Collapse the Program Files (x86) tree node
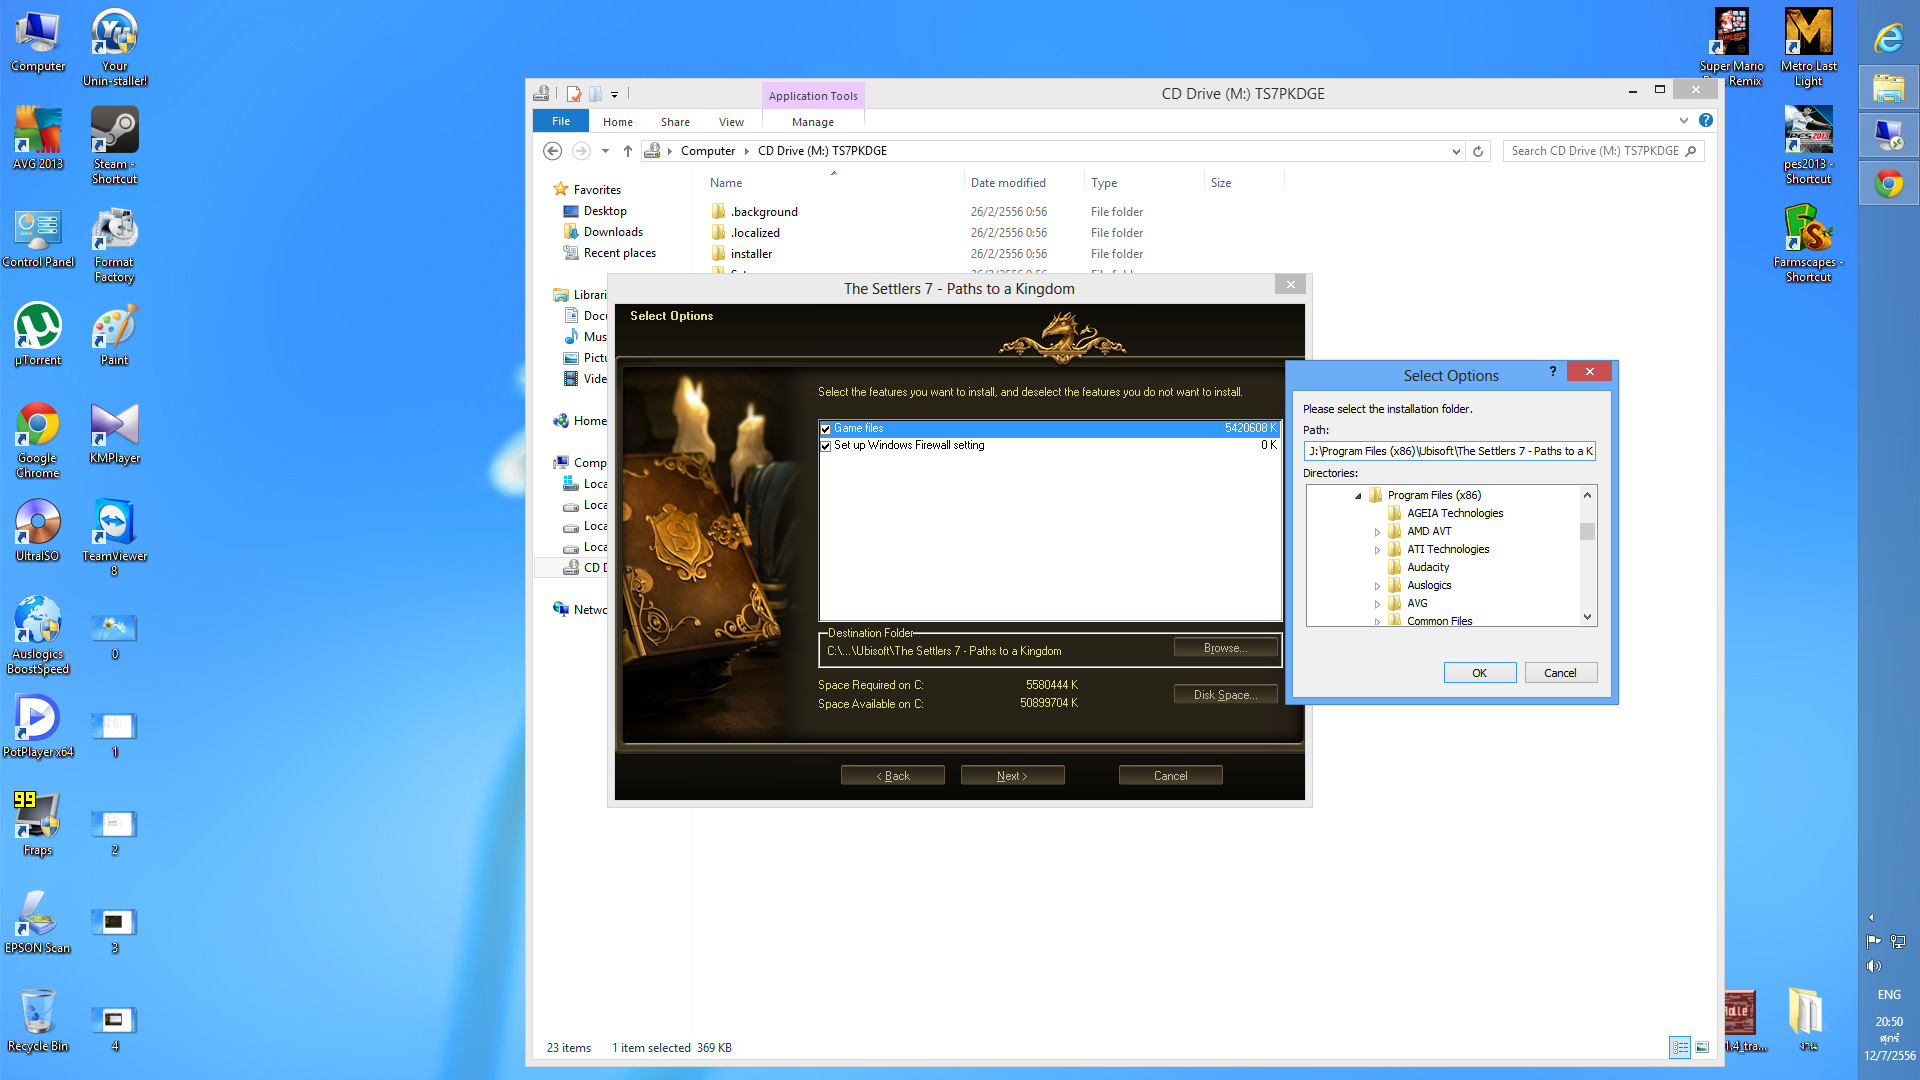The width and height of the screenshot is (1920, 1080). 1358,496
